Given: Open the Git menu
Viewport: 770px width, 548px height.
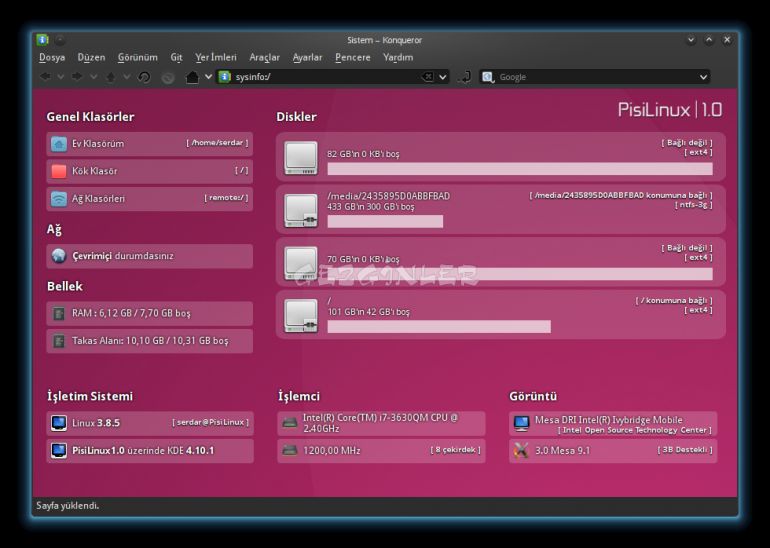Looking at the screenshot, I should tap(176, 57).
